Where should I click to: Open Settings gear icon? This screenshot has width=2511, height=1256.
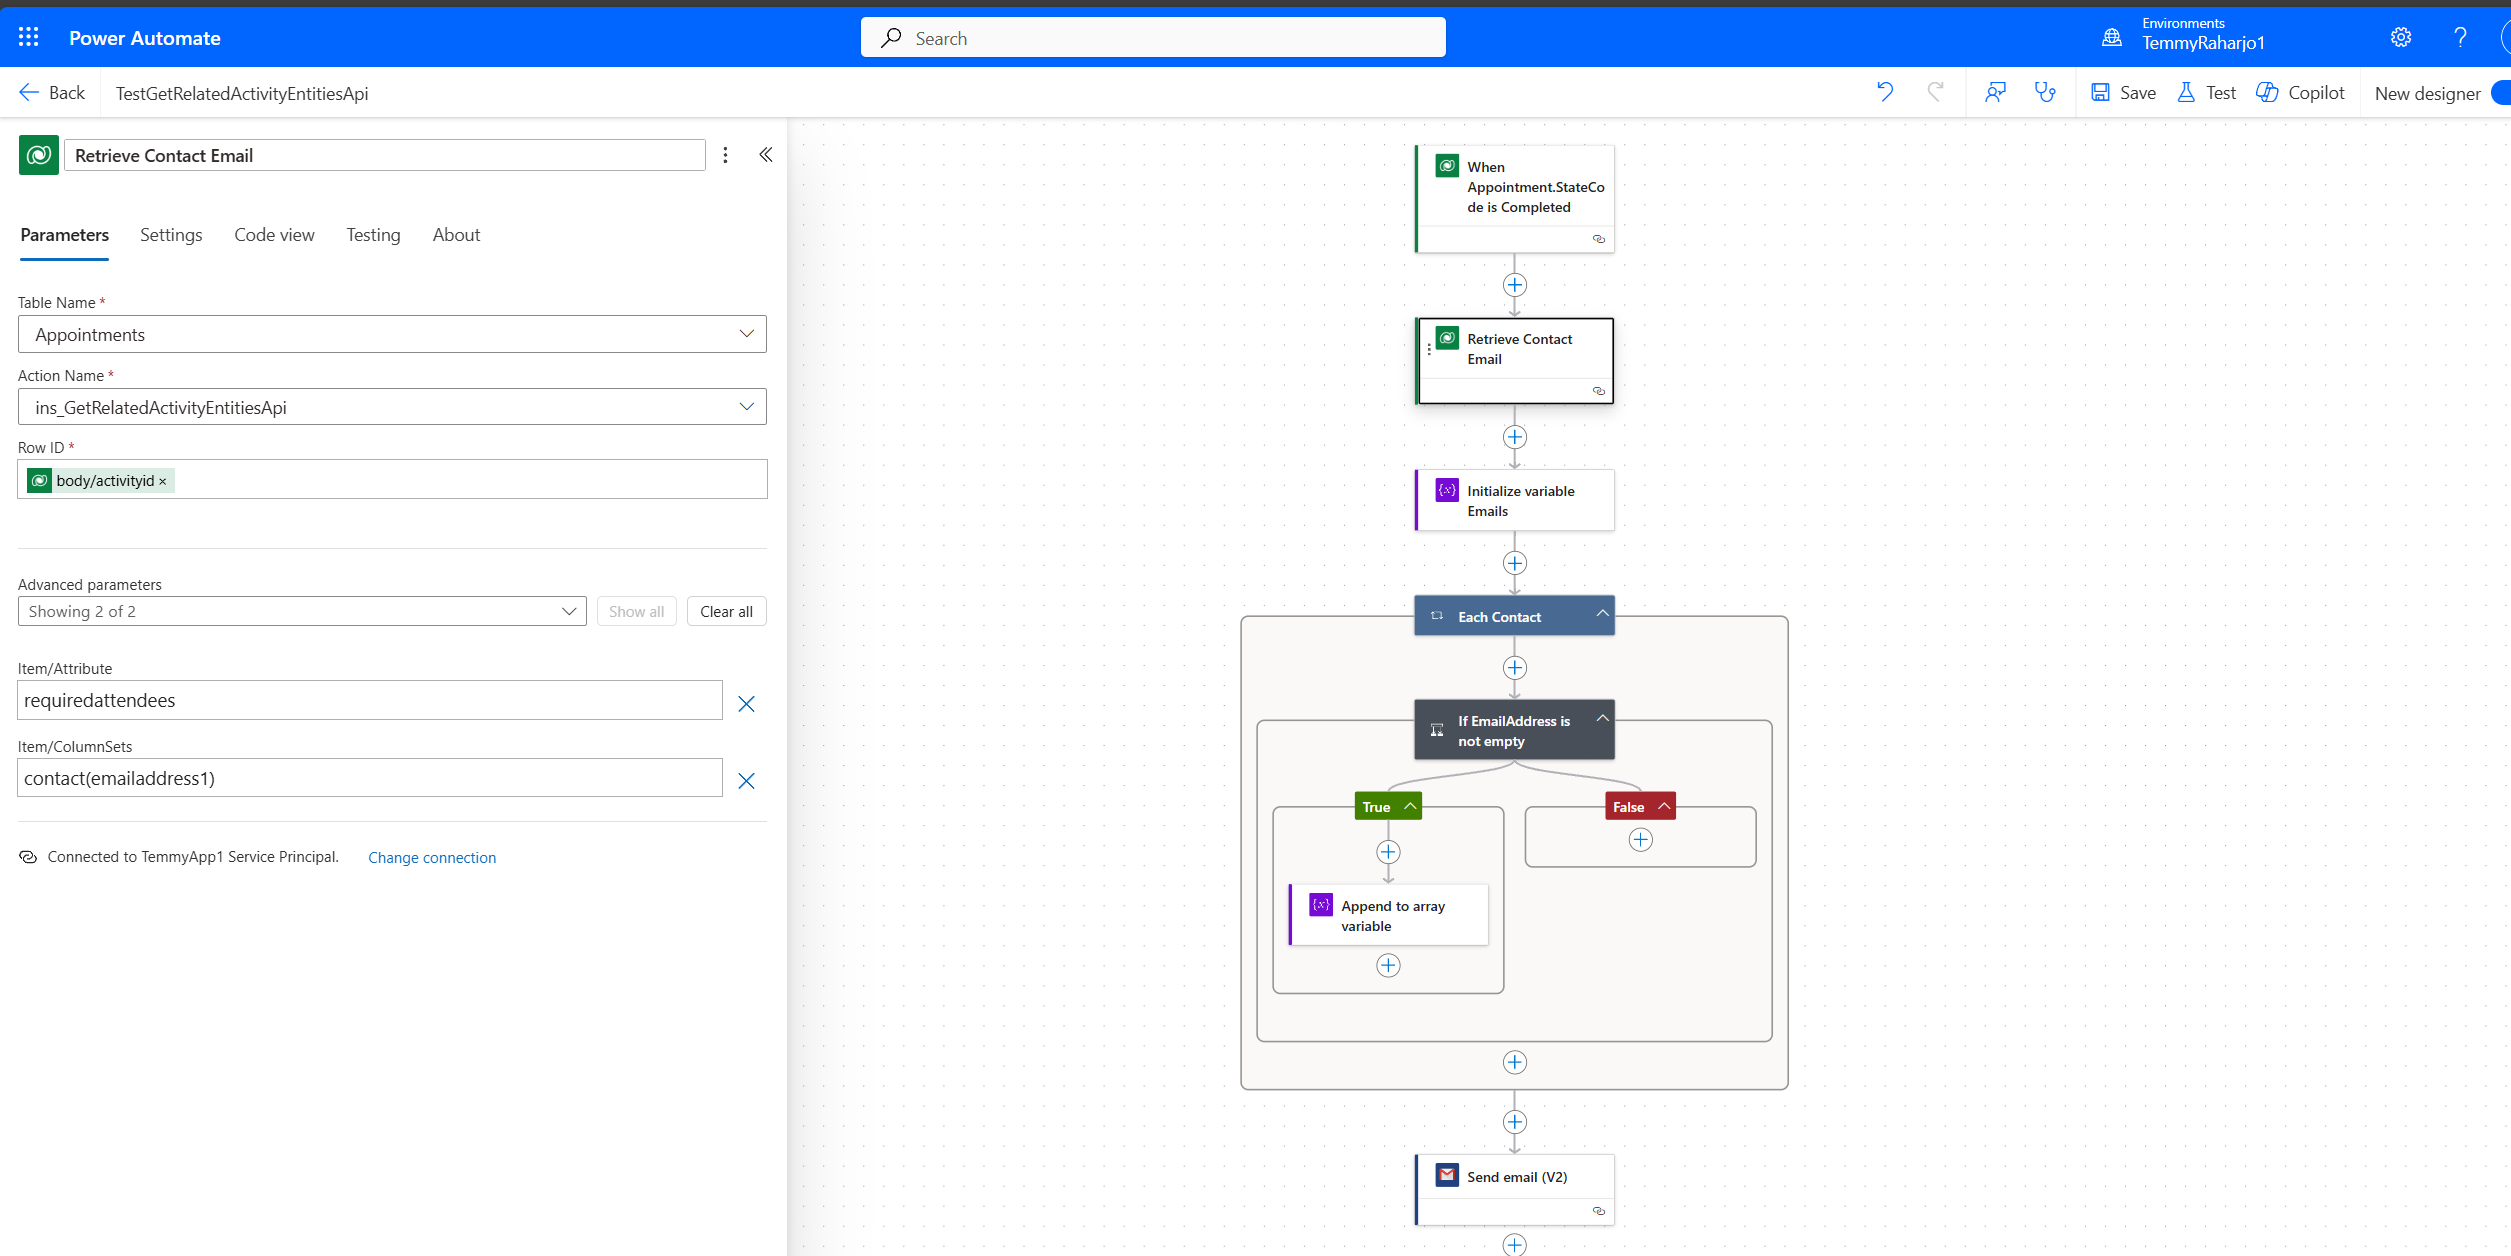2401,37
